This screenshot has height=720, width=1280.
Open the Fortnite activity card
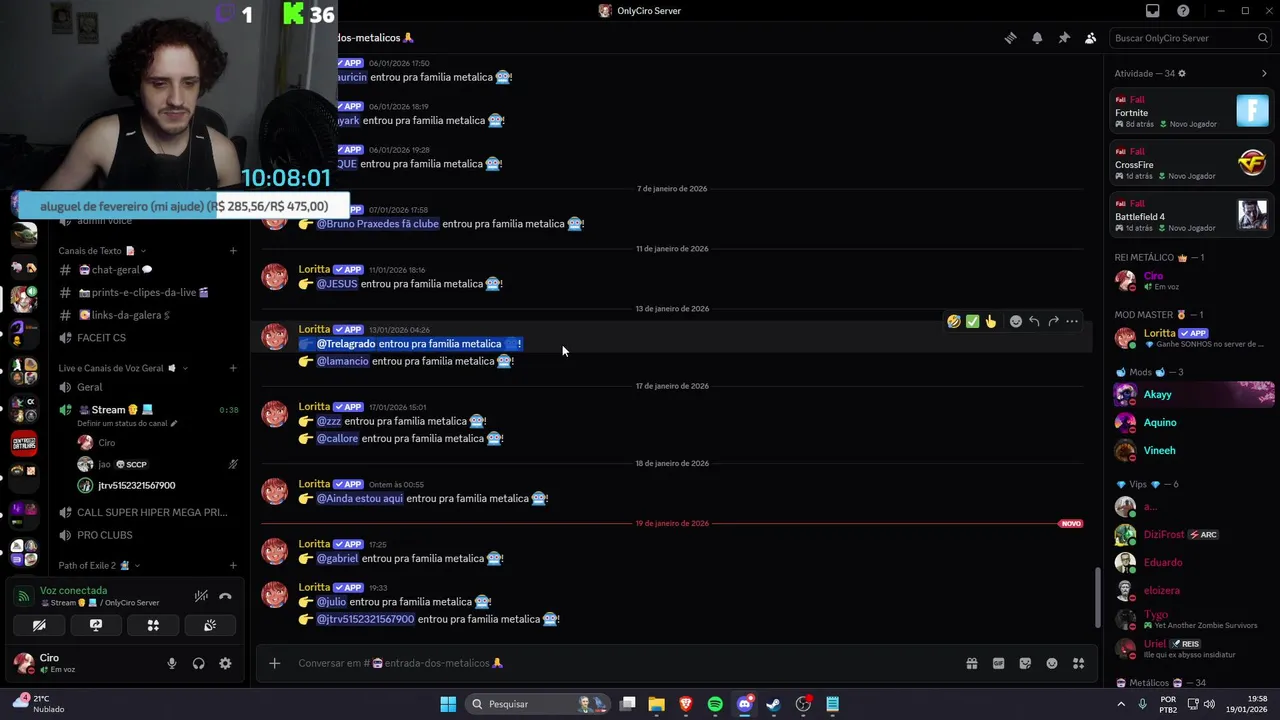[x=1191, y=111]
